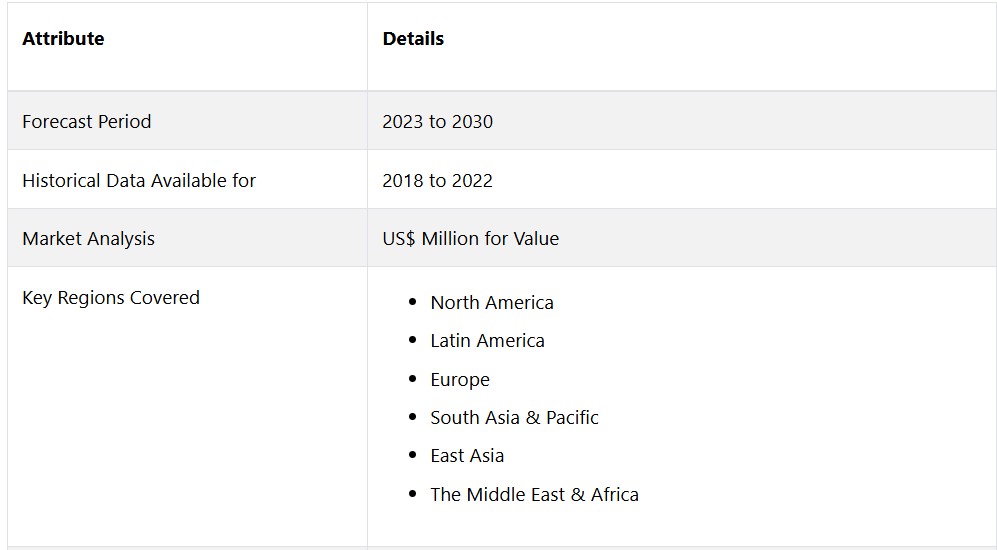Click bullet beside The Middle East & Africa
The width and height of the screenshot is (997, 550).
(x=413, y=494)
